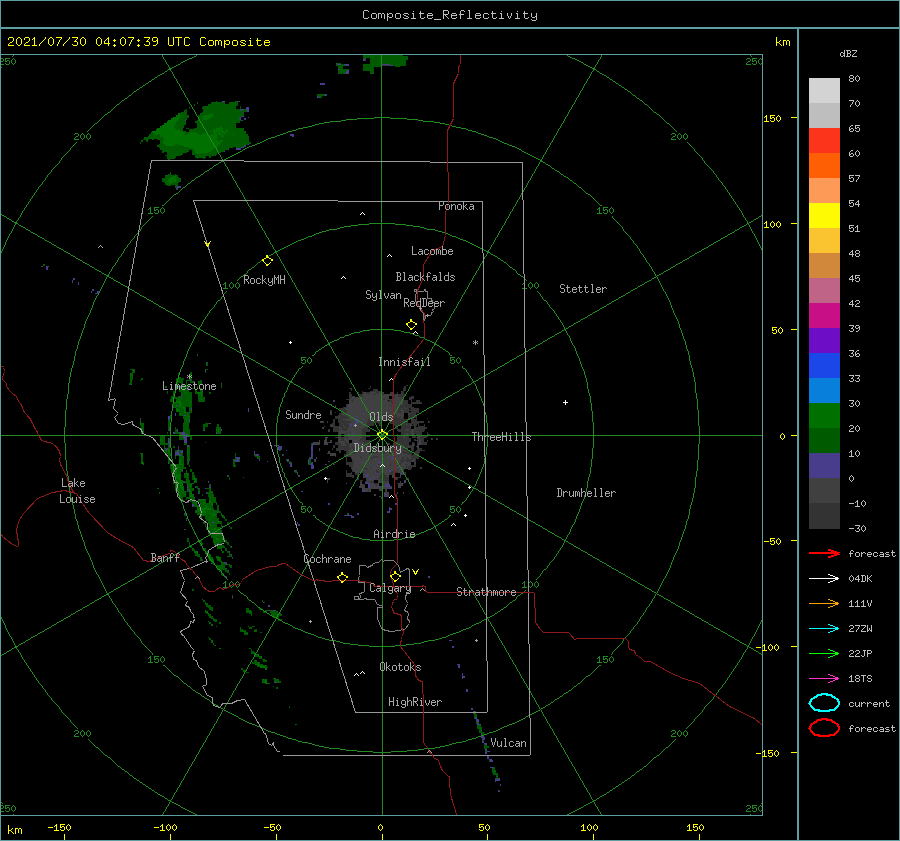Image resolution: width=900 pixels, height=841 pixels.
Task: Click the current label beside cyan ellipse
Action: click(x=869, y=703)
